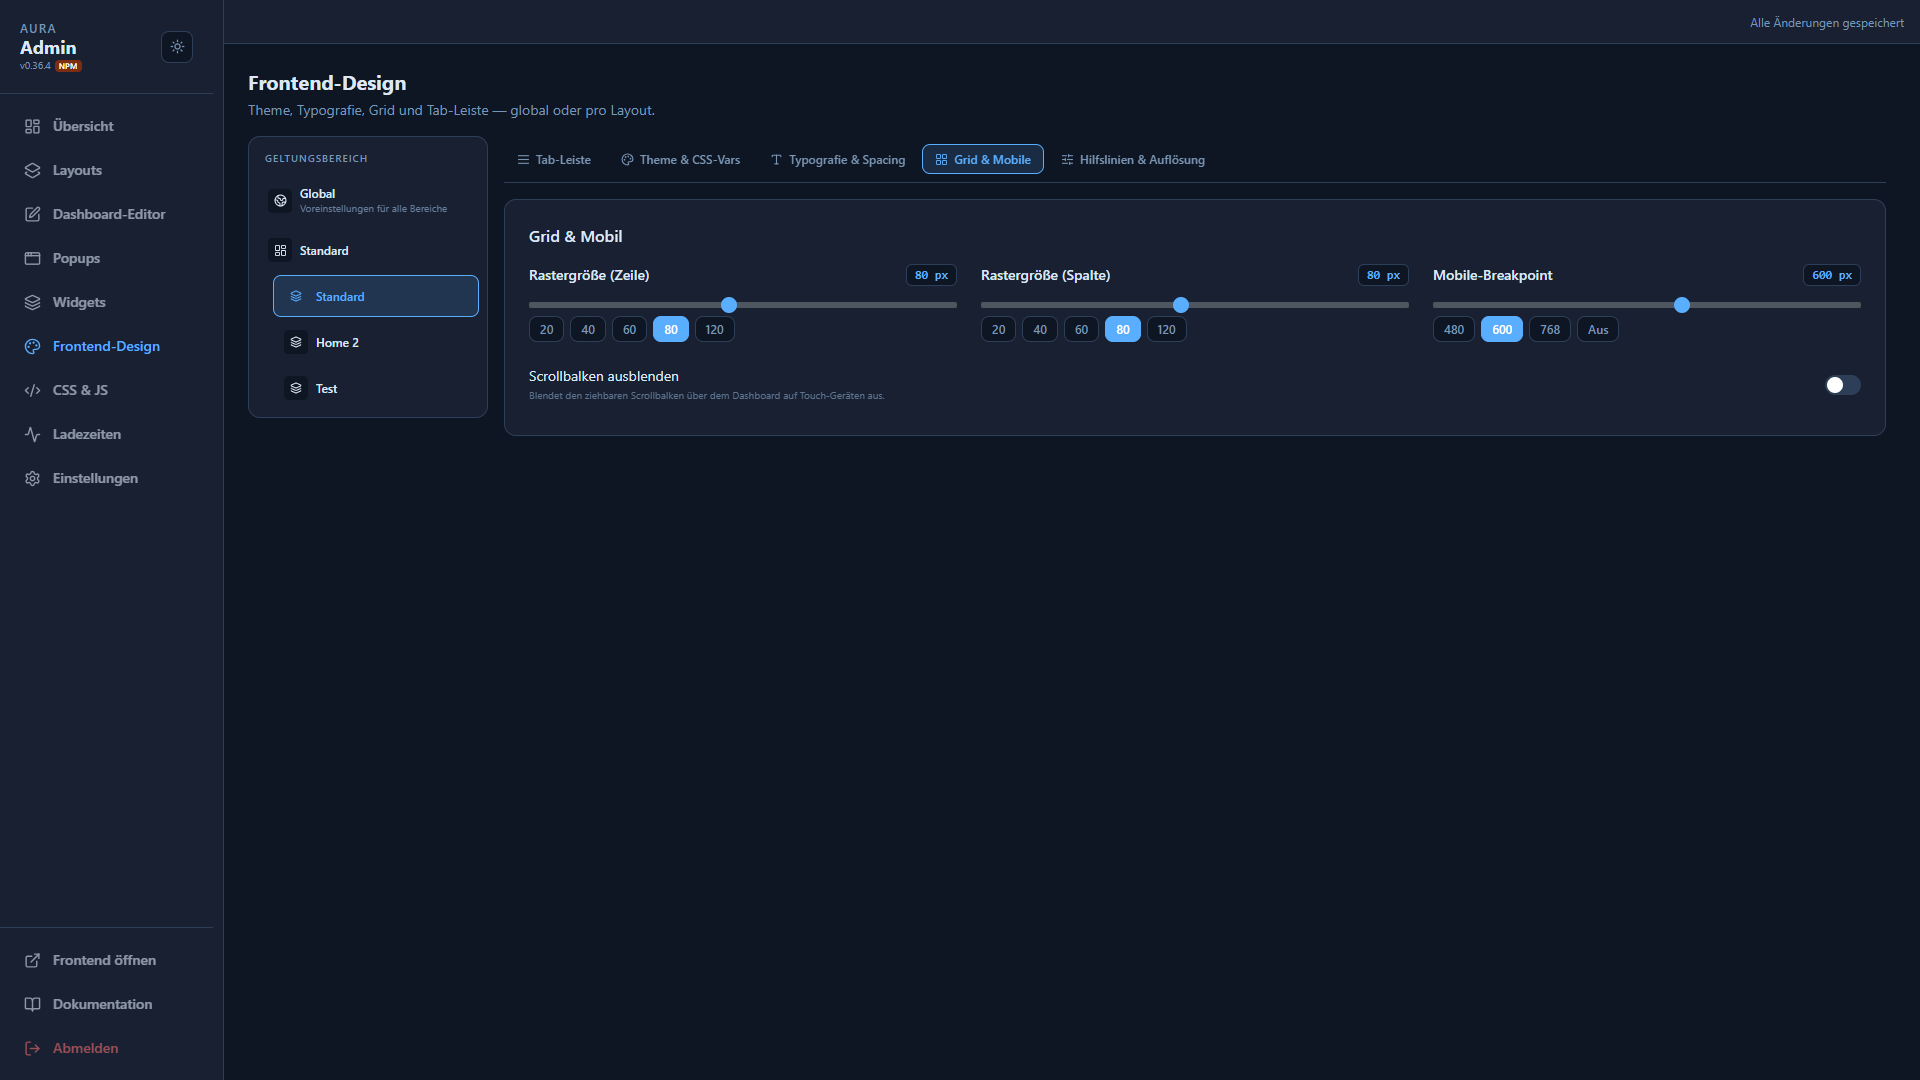The image size is (1920, 1080).
Task: Click Abmelden to log out
Action: click(x=107, y=1048)
